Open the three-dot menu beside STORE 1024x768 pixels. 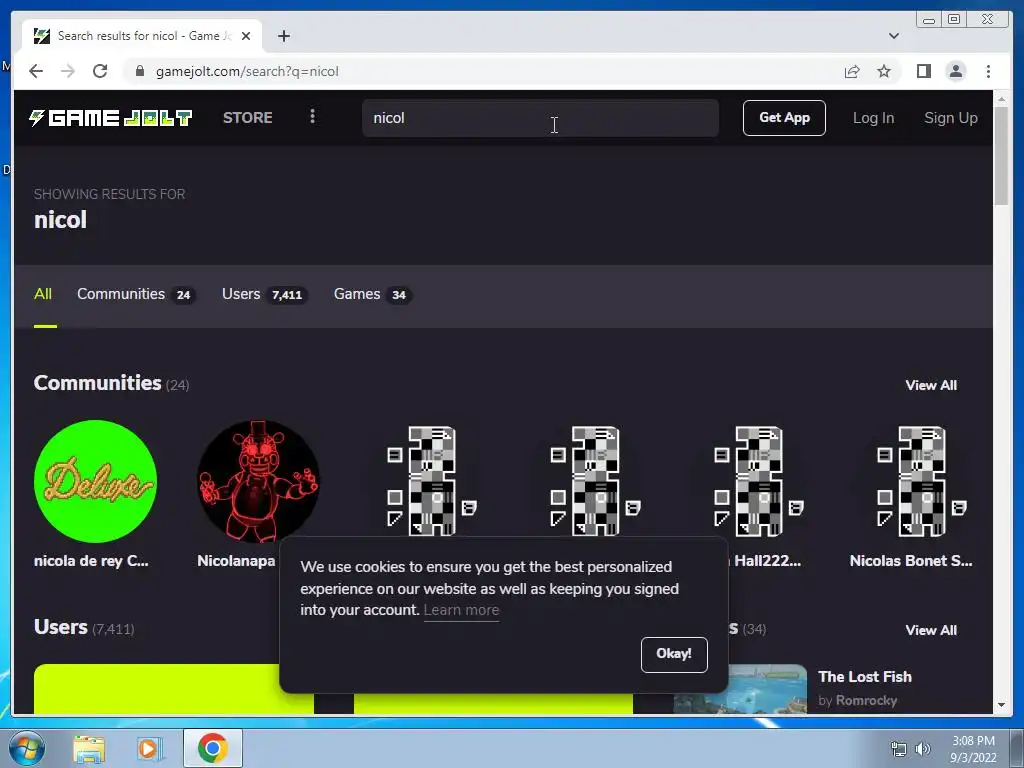coord(312,116)
